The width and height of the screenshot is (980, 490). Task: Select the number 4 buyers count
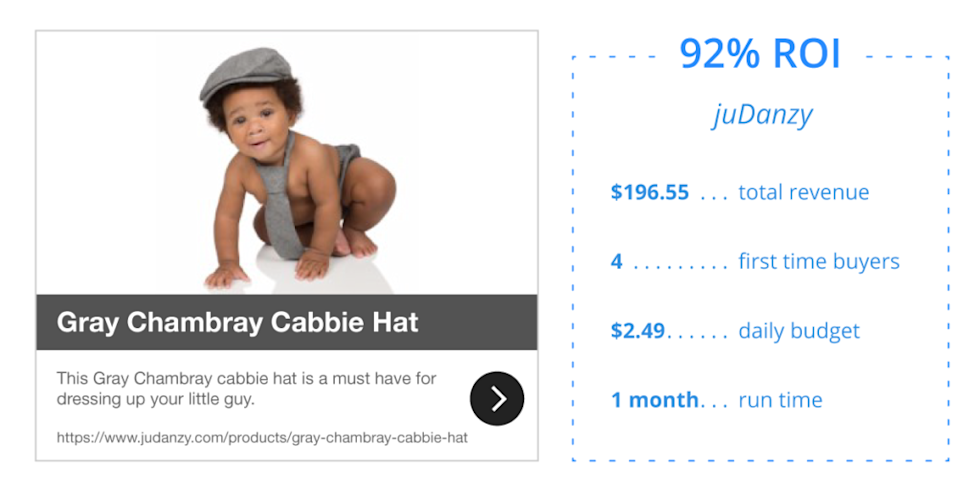(617, 262)
